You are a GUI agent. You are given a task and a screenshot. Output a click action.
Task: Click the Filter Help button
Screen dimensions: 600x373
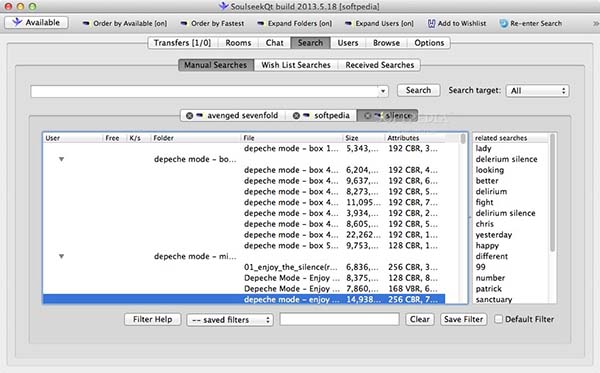pyautogui.click(x=152, y=319)
